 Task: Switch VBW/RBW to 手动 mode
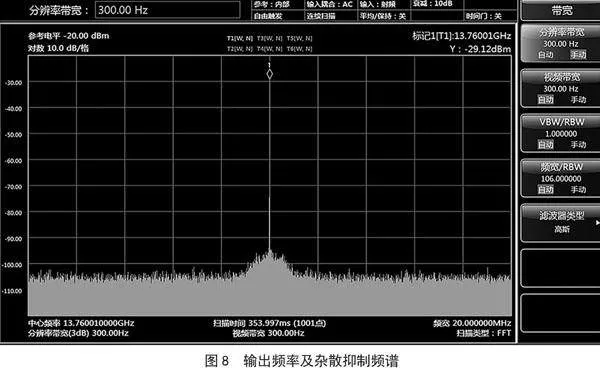click(x=578, y=144)
